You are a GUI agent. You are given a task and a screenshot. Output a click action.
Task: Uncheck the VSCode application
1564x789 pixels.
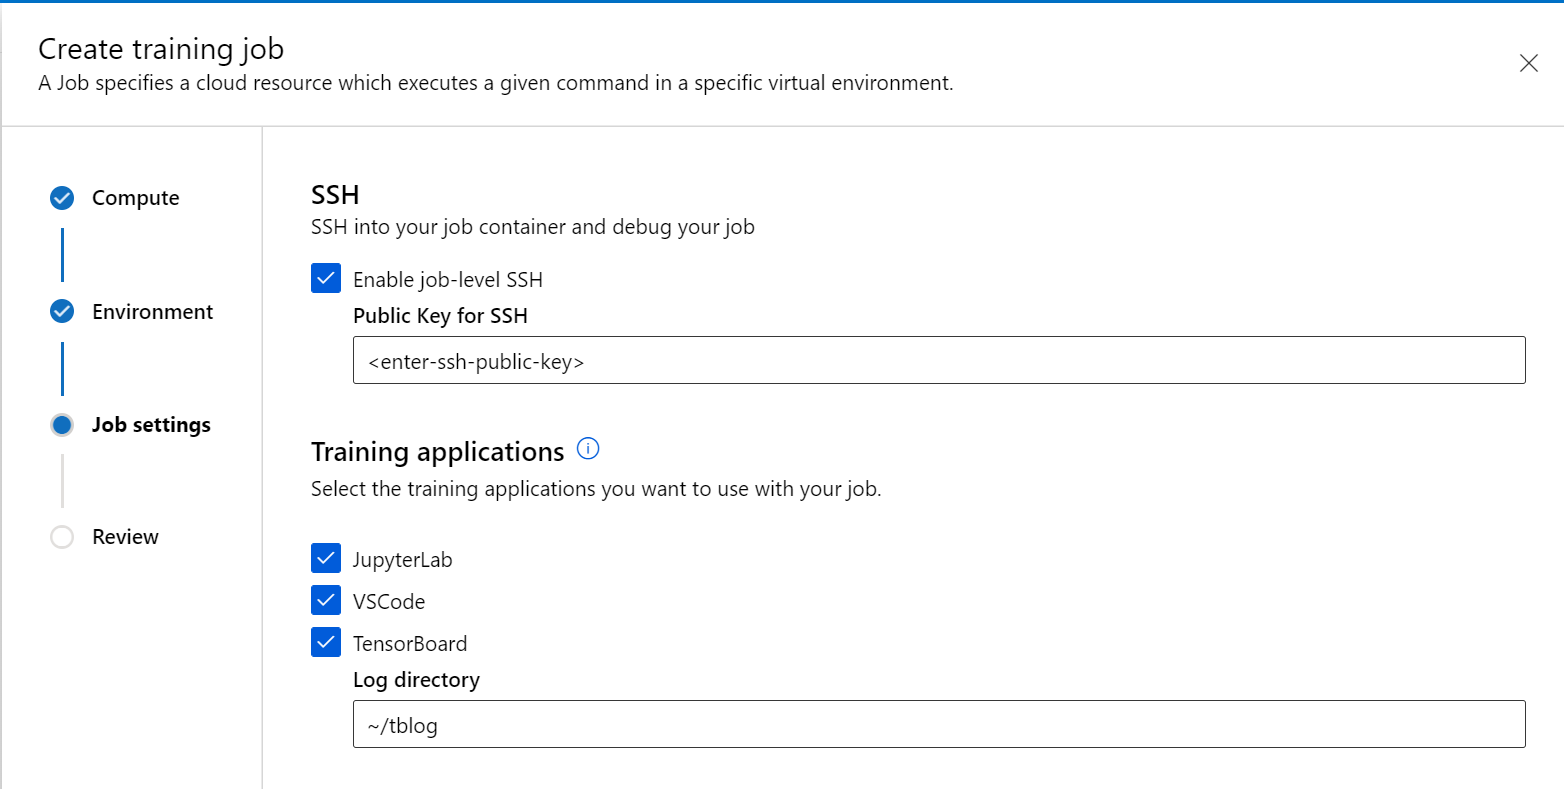click(x=326, y=601)
